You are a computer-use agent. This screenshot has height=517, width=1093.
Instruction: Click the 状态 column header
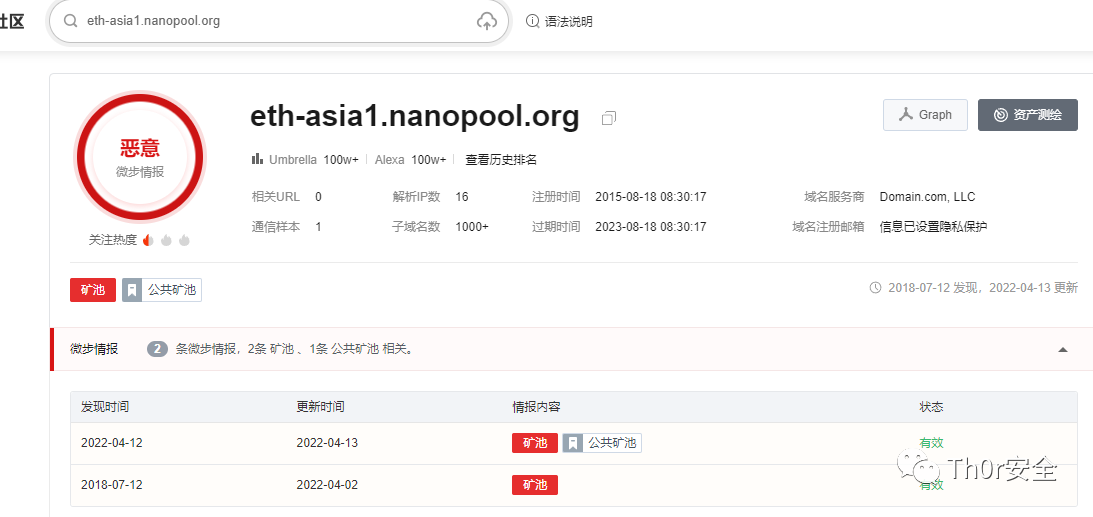(931, 406)
